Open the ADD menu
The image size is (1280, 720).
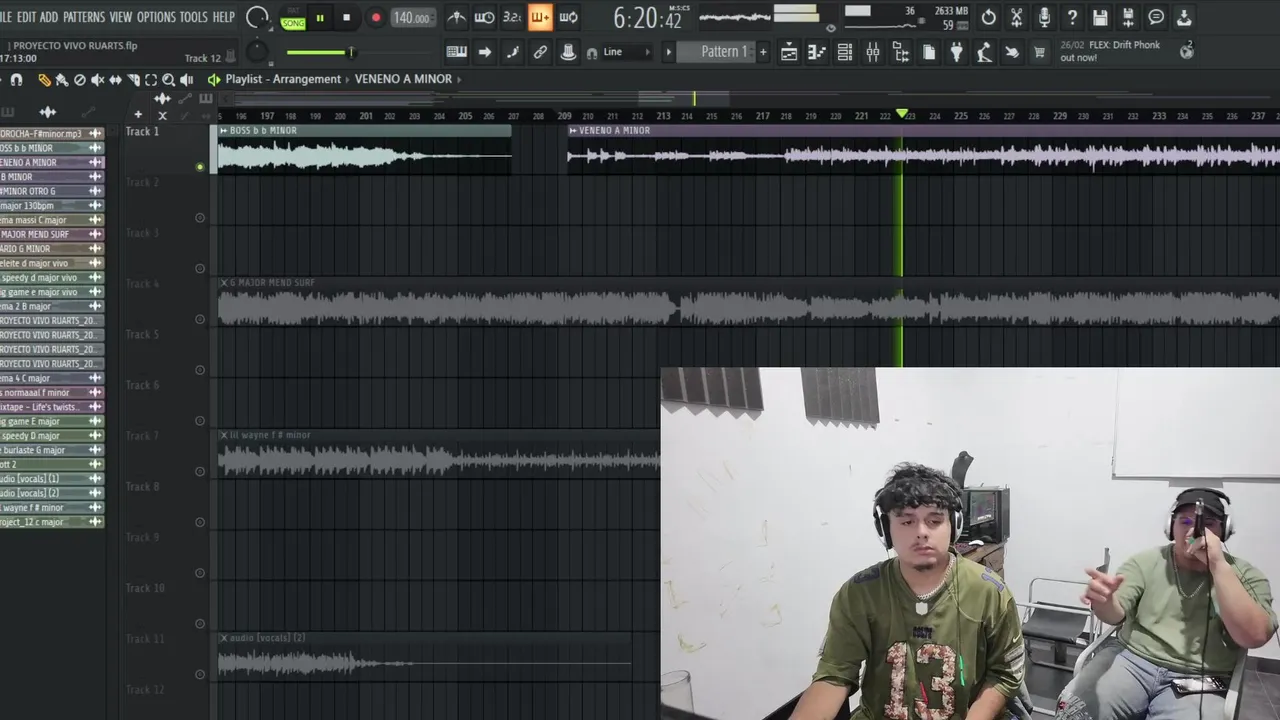(49, 17)
